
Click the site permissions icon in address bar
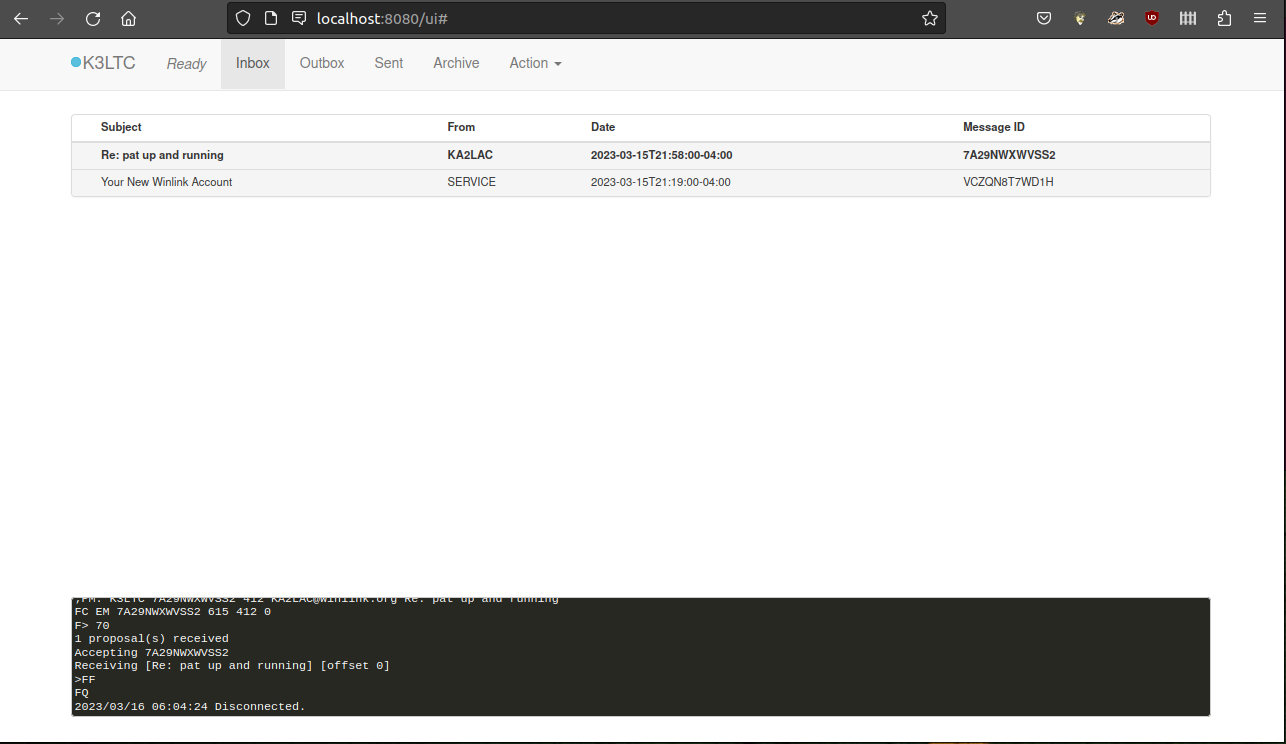(x=298, y=18)
